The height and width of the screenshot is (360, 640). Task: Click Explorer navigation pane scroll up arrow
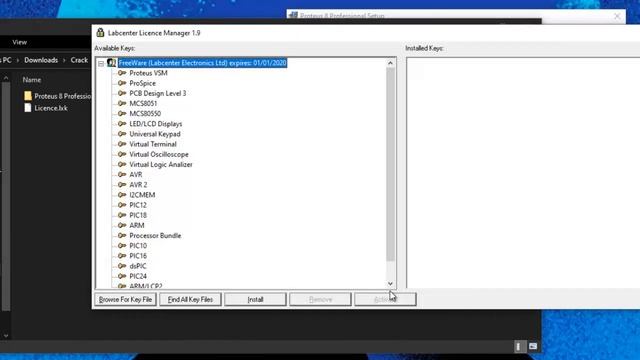(x=6, y=78)
